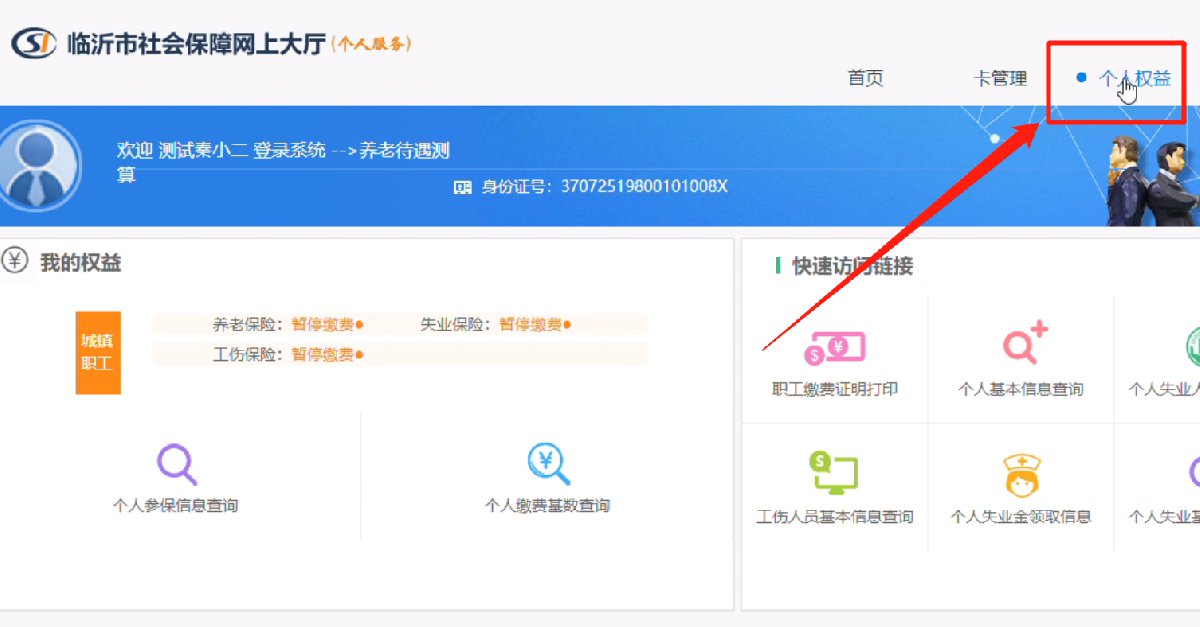This screenshot has height=627, width=1200.
Task: Open 工伤人员基本信息查询 link text
Action: click(x=835, y=517)
